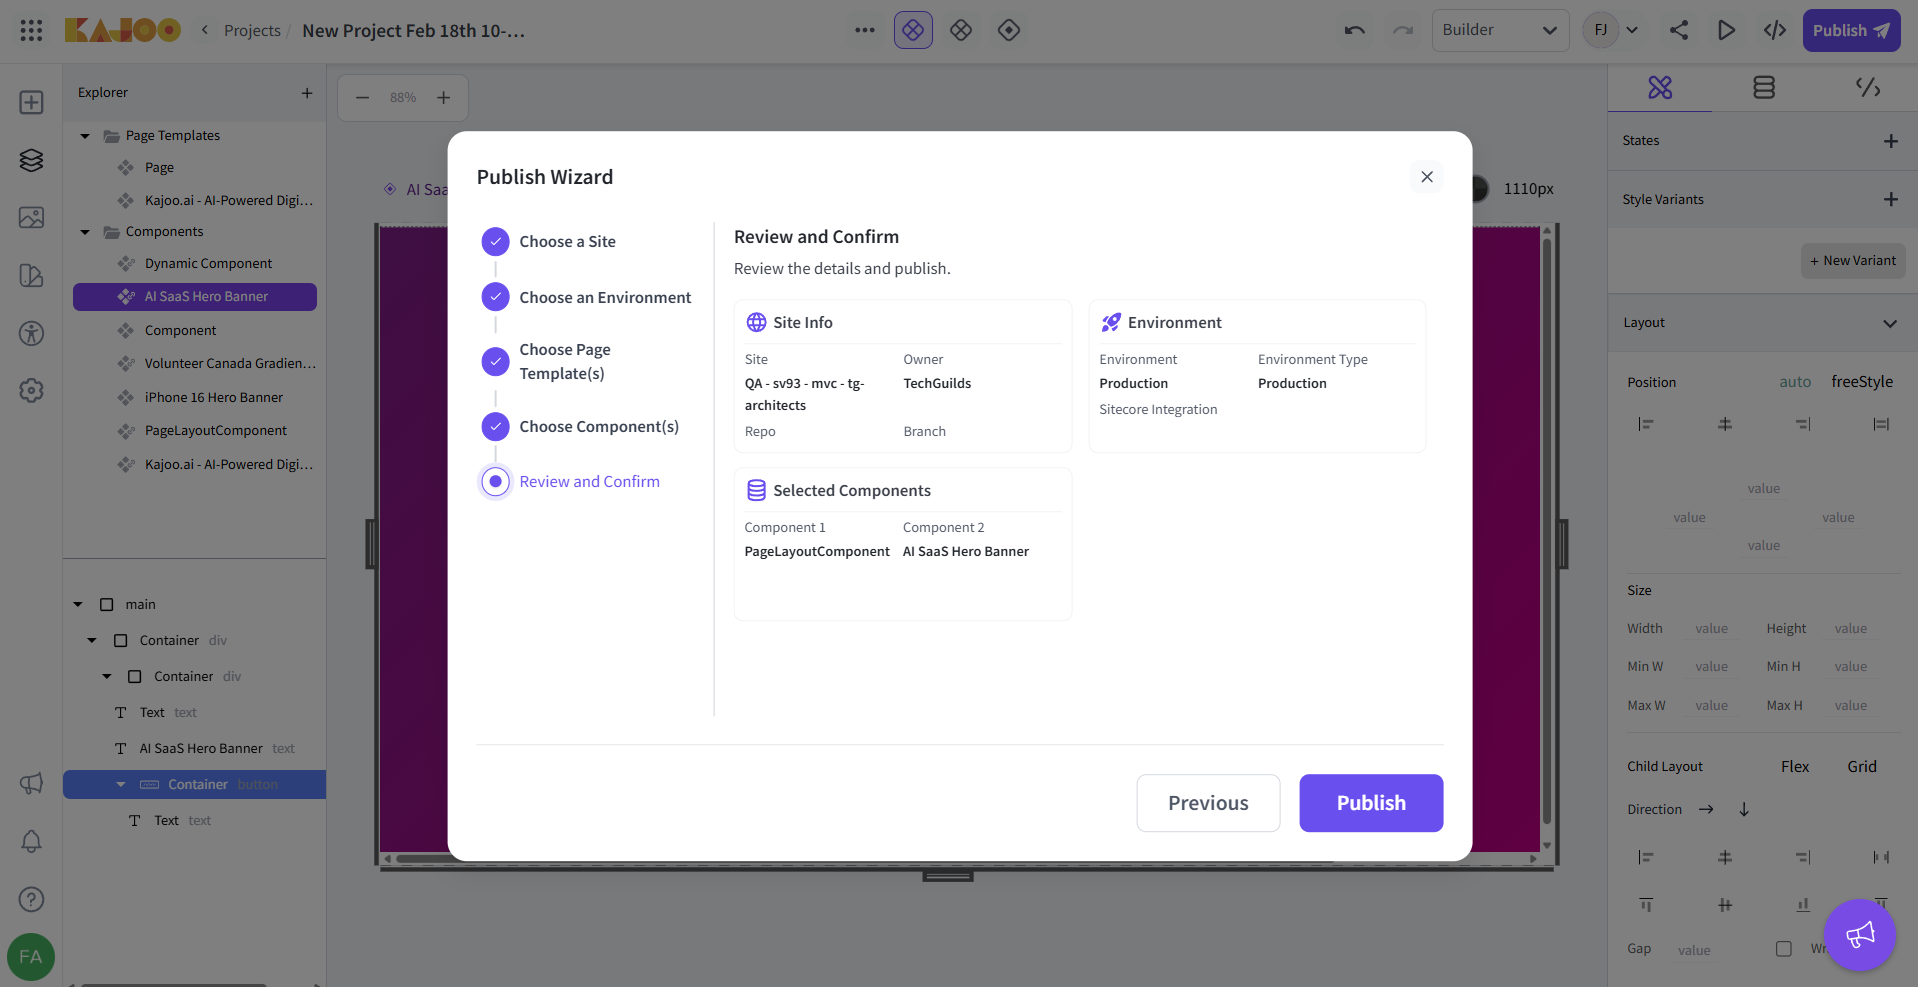The image size is (1918, 987).
Task: Open the apps grid menu icon
Action: (x=31, y=30)
